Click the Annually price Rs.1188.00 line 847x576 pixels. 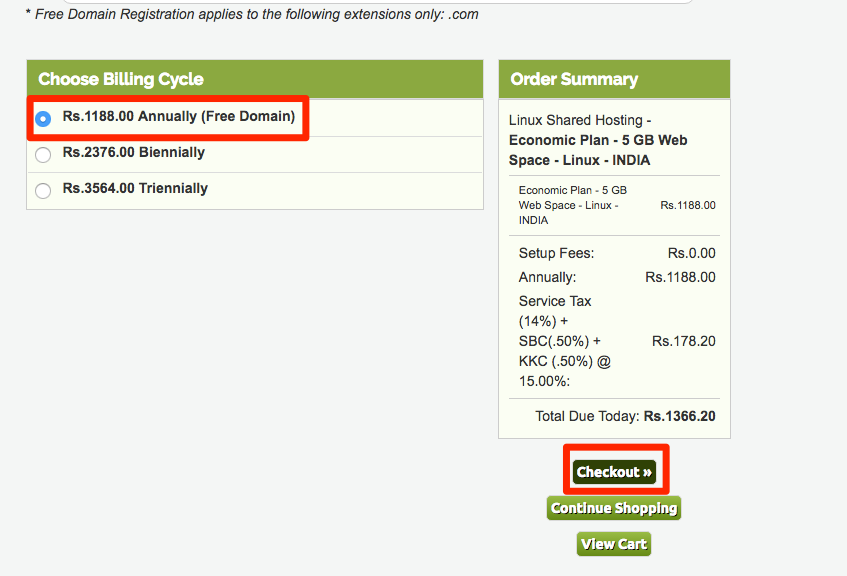(680, 277)
